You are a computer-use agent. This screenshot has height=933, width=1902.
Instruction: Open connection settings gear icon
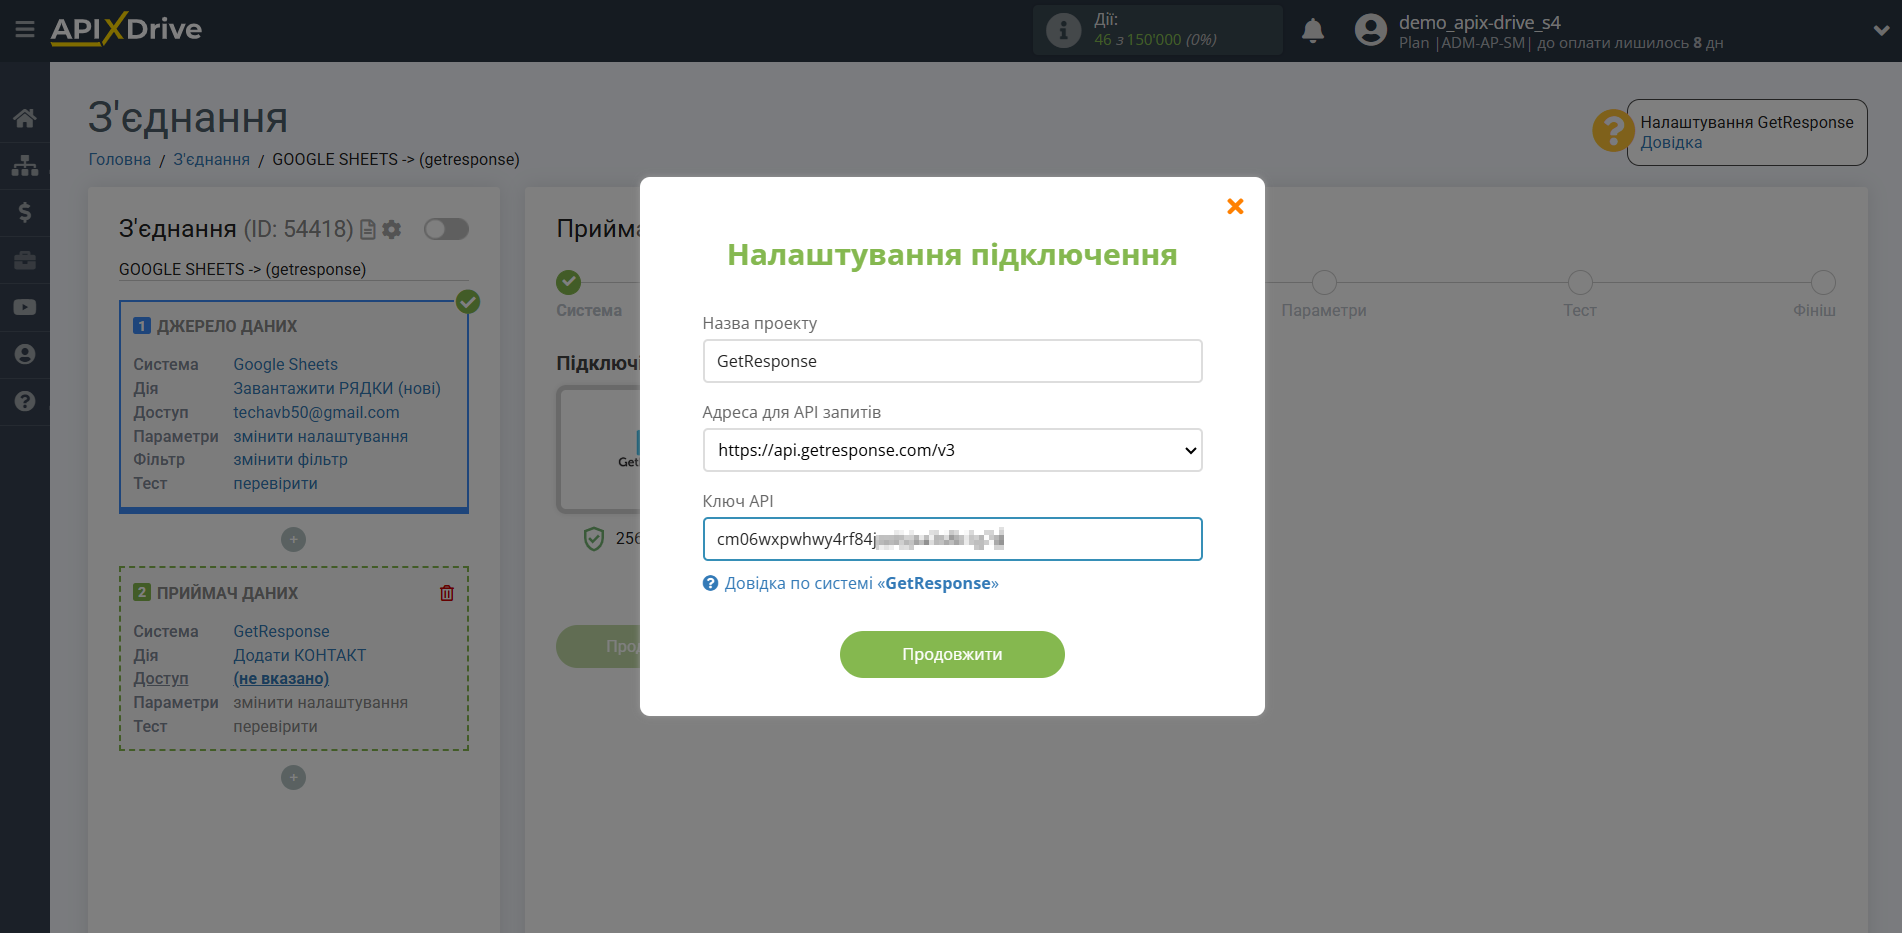[392, 230]
